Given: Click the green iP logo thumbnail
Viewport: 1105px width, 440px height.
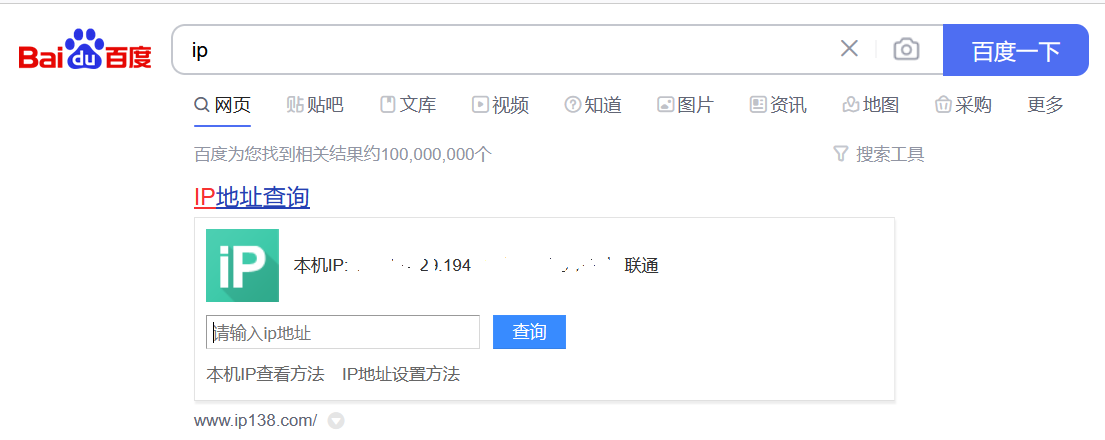Looking at the screenshot, I should coord(242,265).
